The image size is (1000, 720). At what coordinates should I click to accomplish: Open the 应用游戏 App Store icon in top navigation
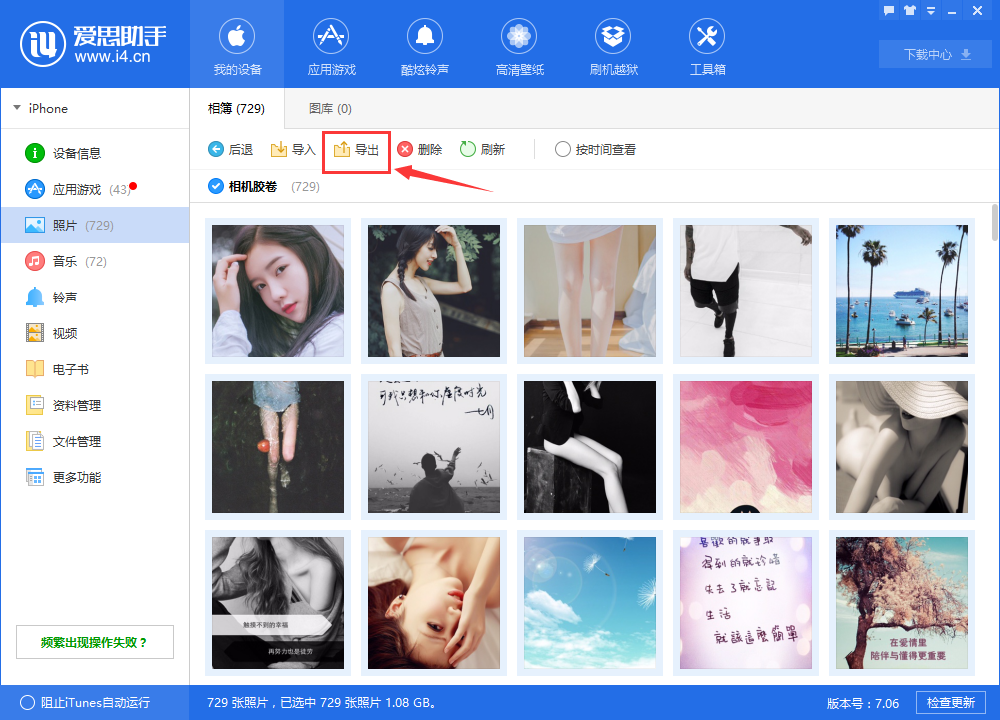(x=331, y=38)
